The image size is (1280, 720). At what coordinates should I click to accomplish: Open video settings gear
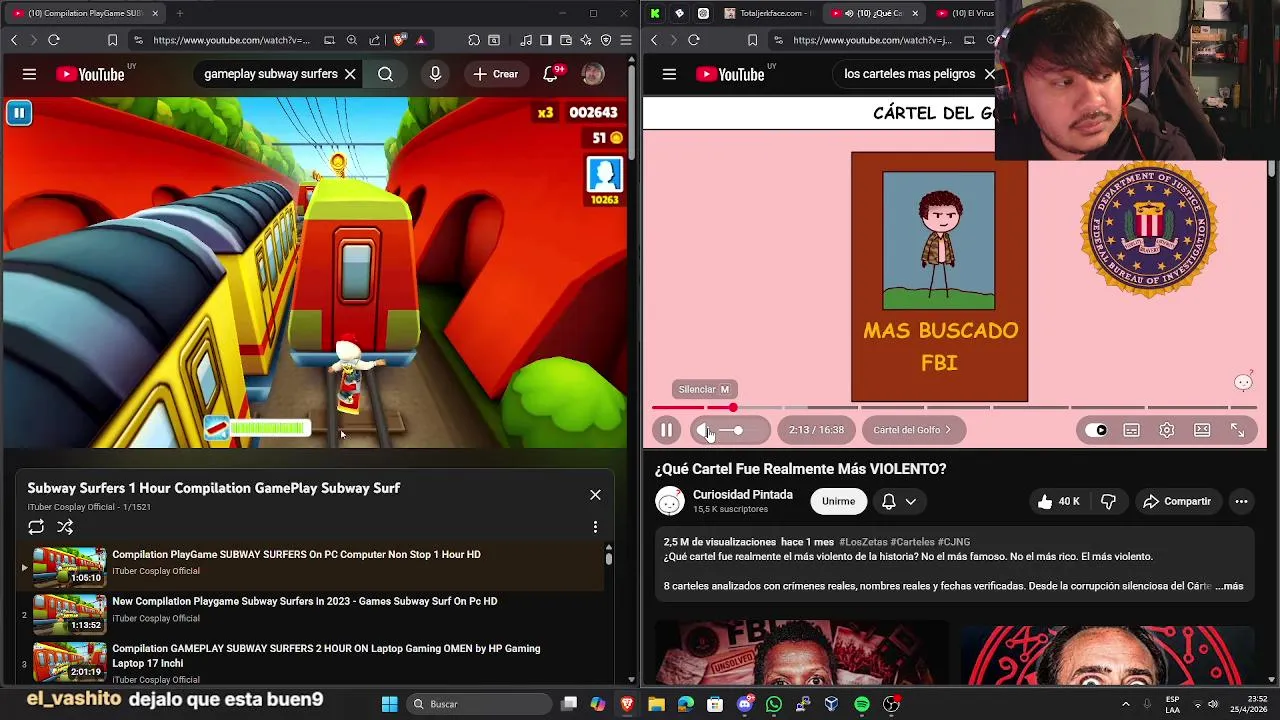pyautogui.click(x=1166, y=430)
